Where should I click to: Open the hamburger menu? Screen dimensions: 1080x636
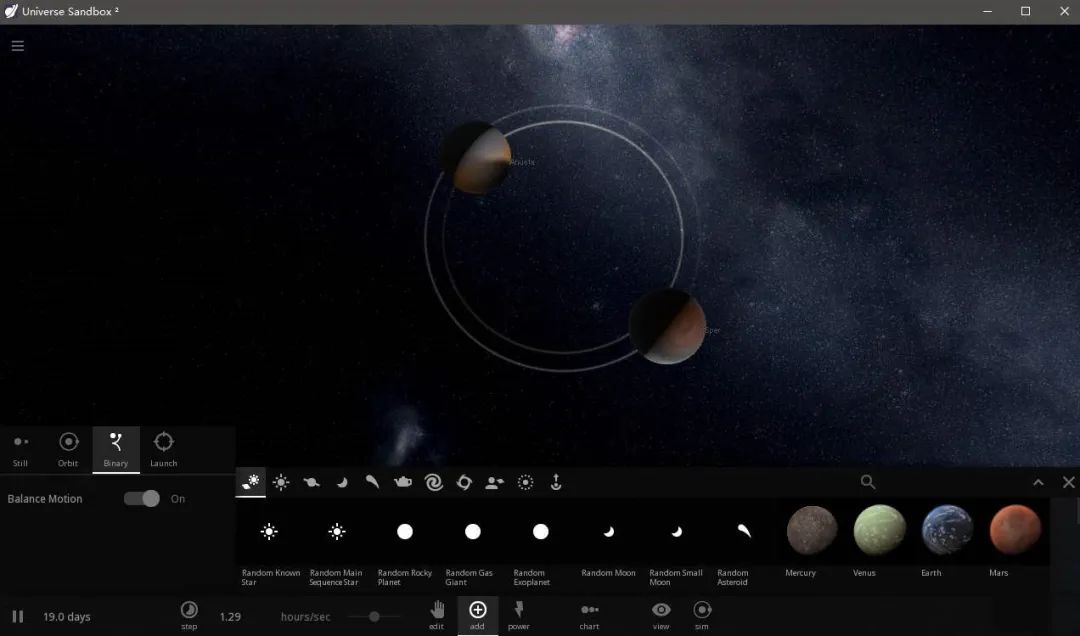pyautogui.click(x=17, y=46)
